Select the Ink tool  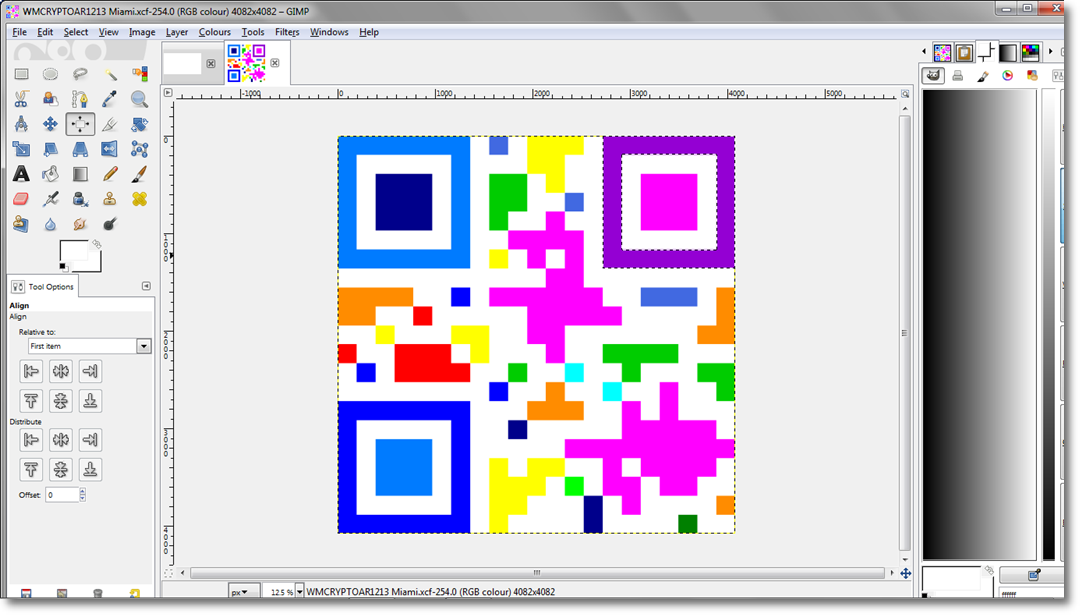click(80, 199)
